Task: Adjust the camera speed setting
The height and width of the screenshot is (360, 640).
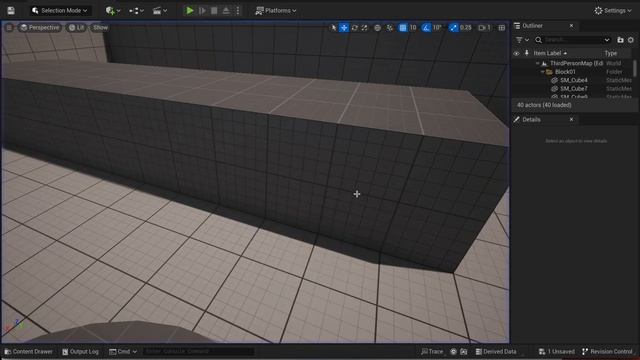Action: [484, 28]
